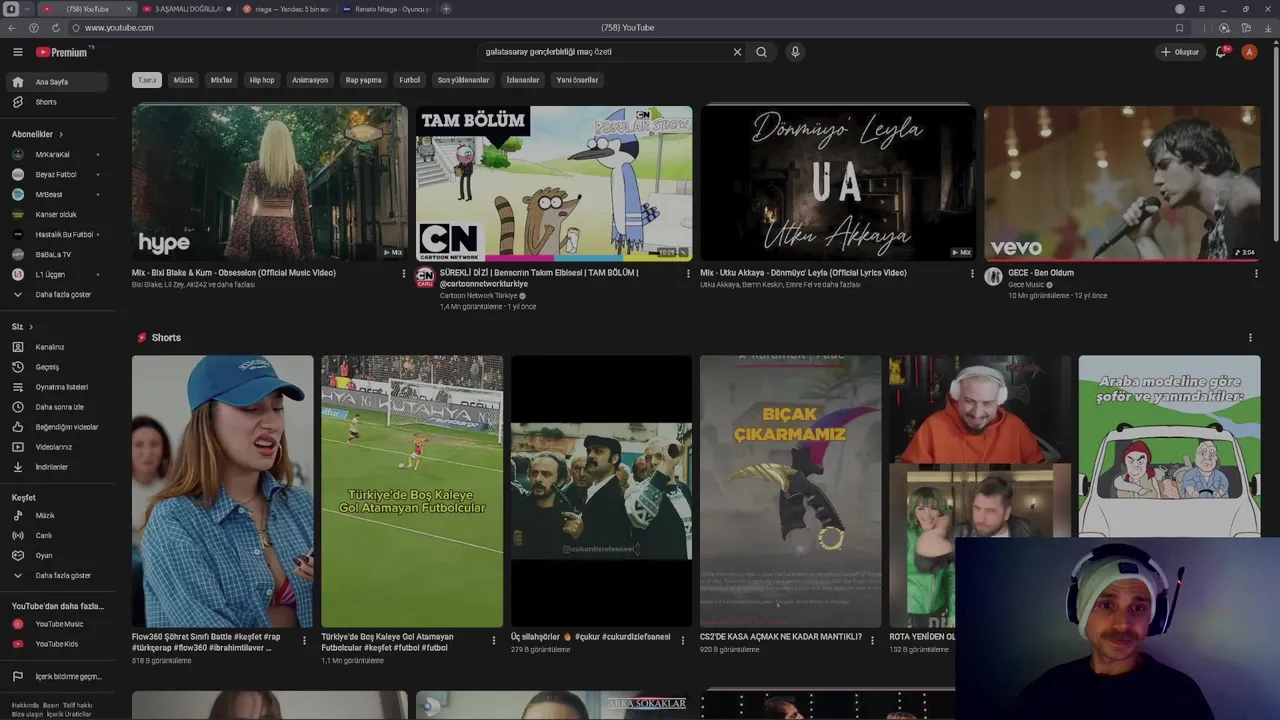
Task: Select the Rap yapma filter chip
Action: (x=363, y=80)
